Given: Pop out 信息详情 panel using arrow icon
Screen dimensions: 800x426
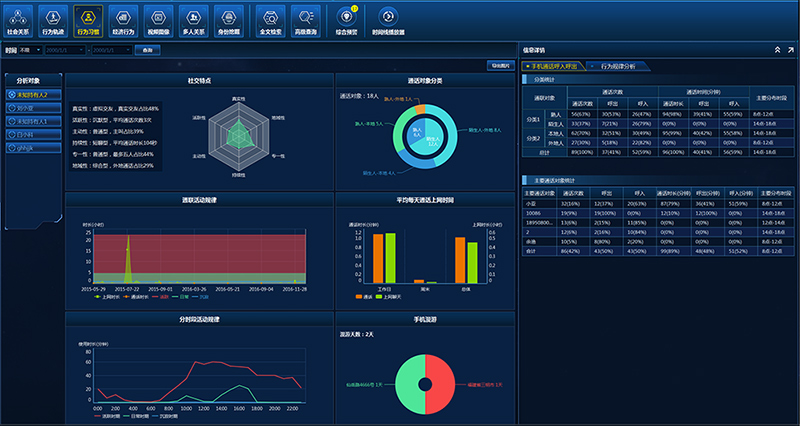Looking at the screenshot, I should (790, 49).
